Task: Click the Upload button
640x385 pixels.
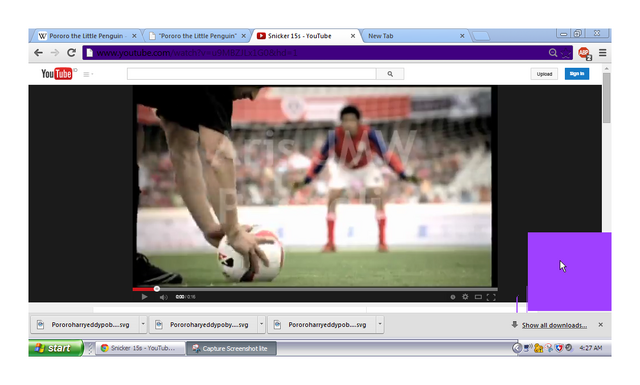Action: coord(544,74)
